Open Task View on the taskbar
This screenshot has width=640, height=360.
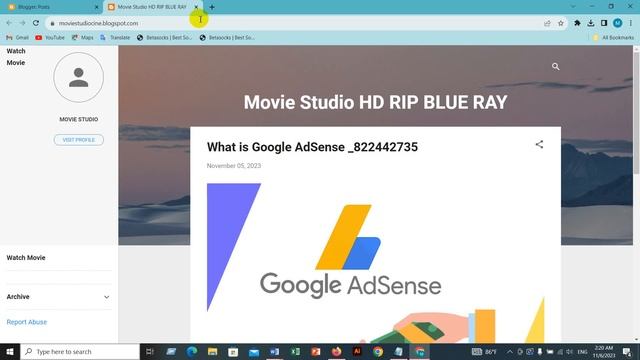(149, 351)
